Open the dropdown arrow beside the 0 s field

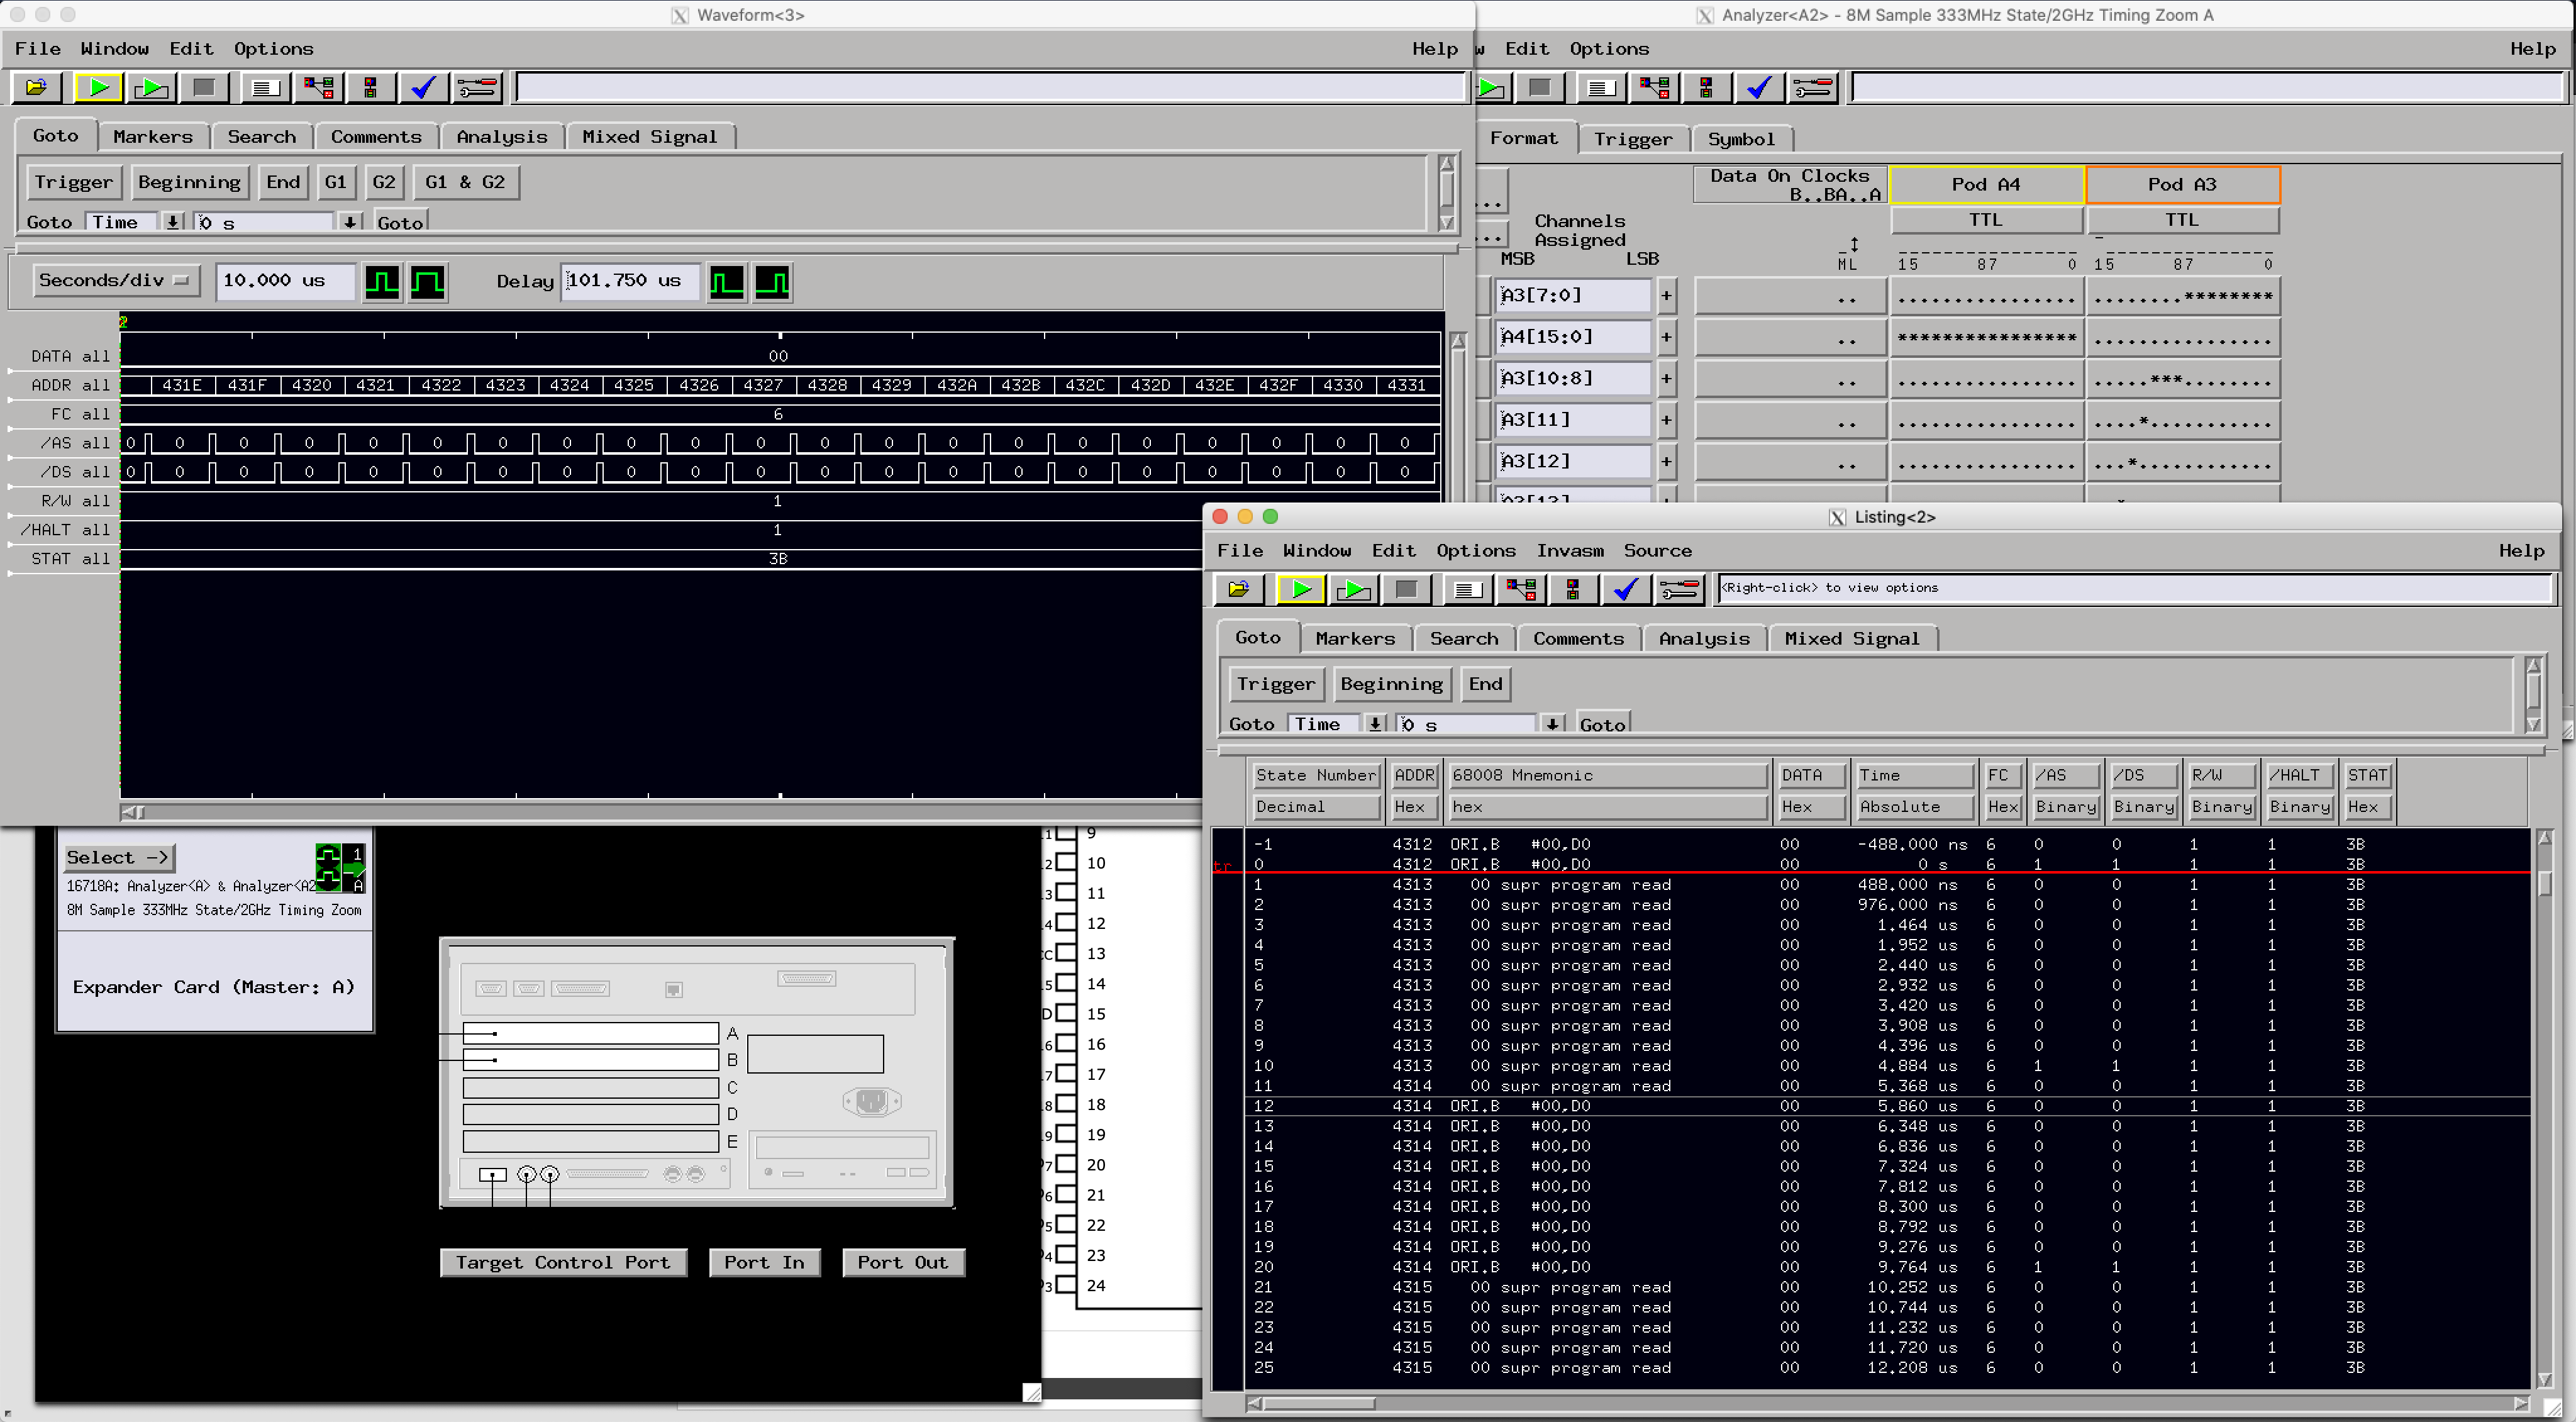point(1552,723)
